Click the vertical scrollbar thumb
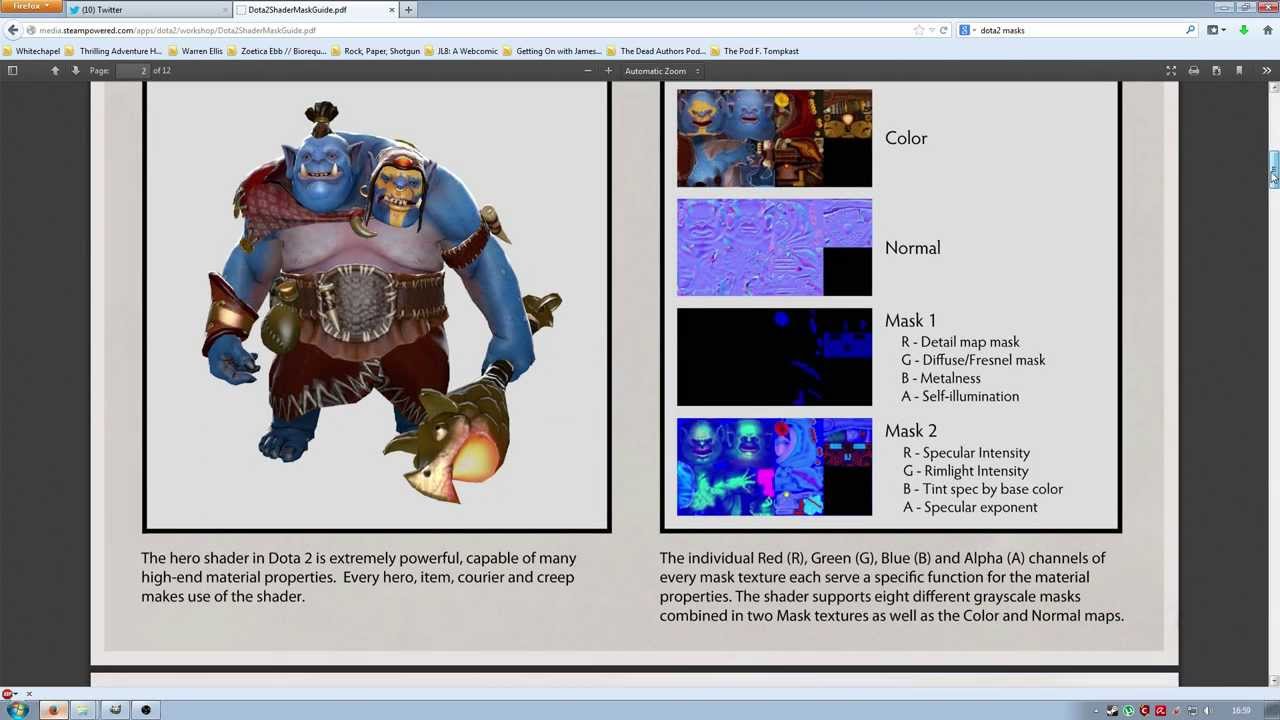1280x720 pixels. pos(1273,170)
